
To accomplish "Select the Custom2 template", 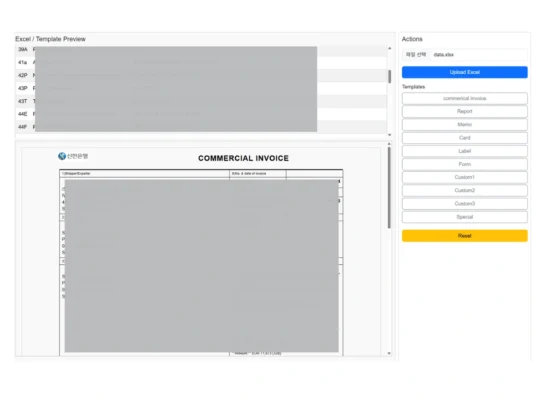I will click(x=465, y=191).
